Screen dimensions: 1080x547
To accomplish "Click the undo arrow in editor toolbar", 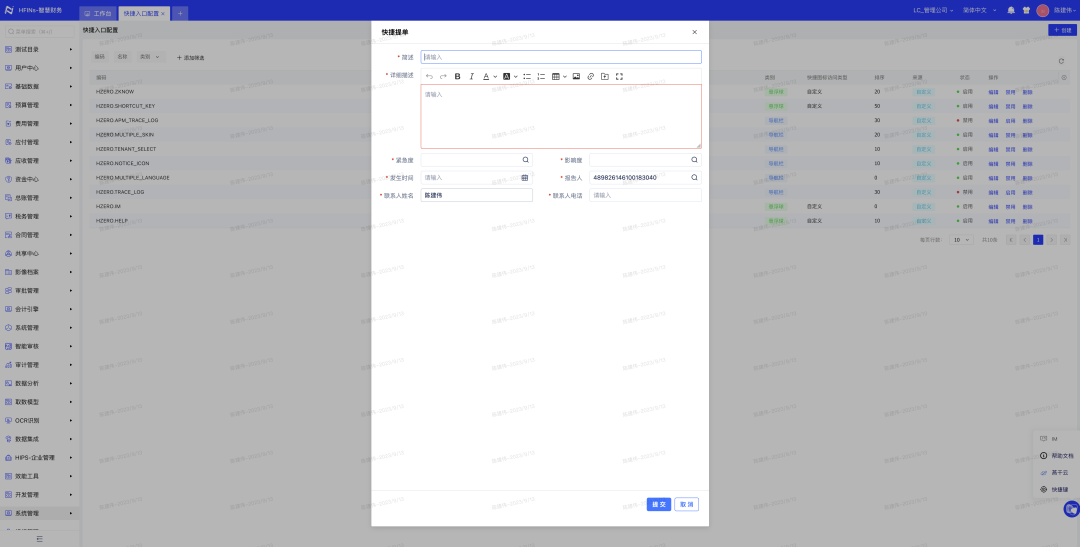I will pos(430,76).
